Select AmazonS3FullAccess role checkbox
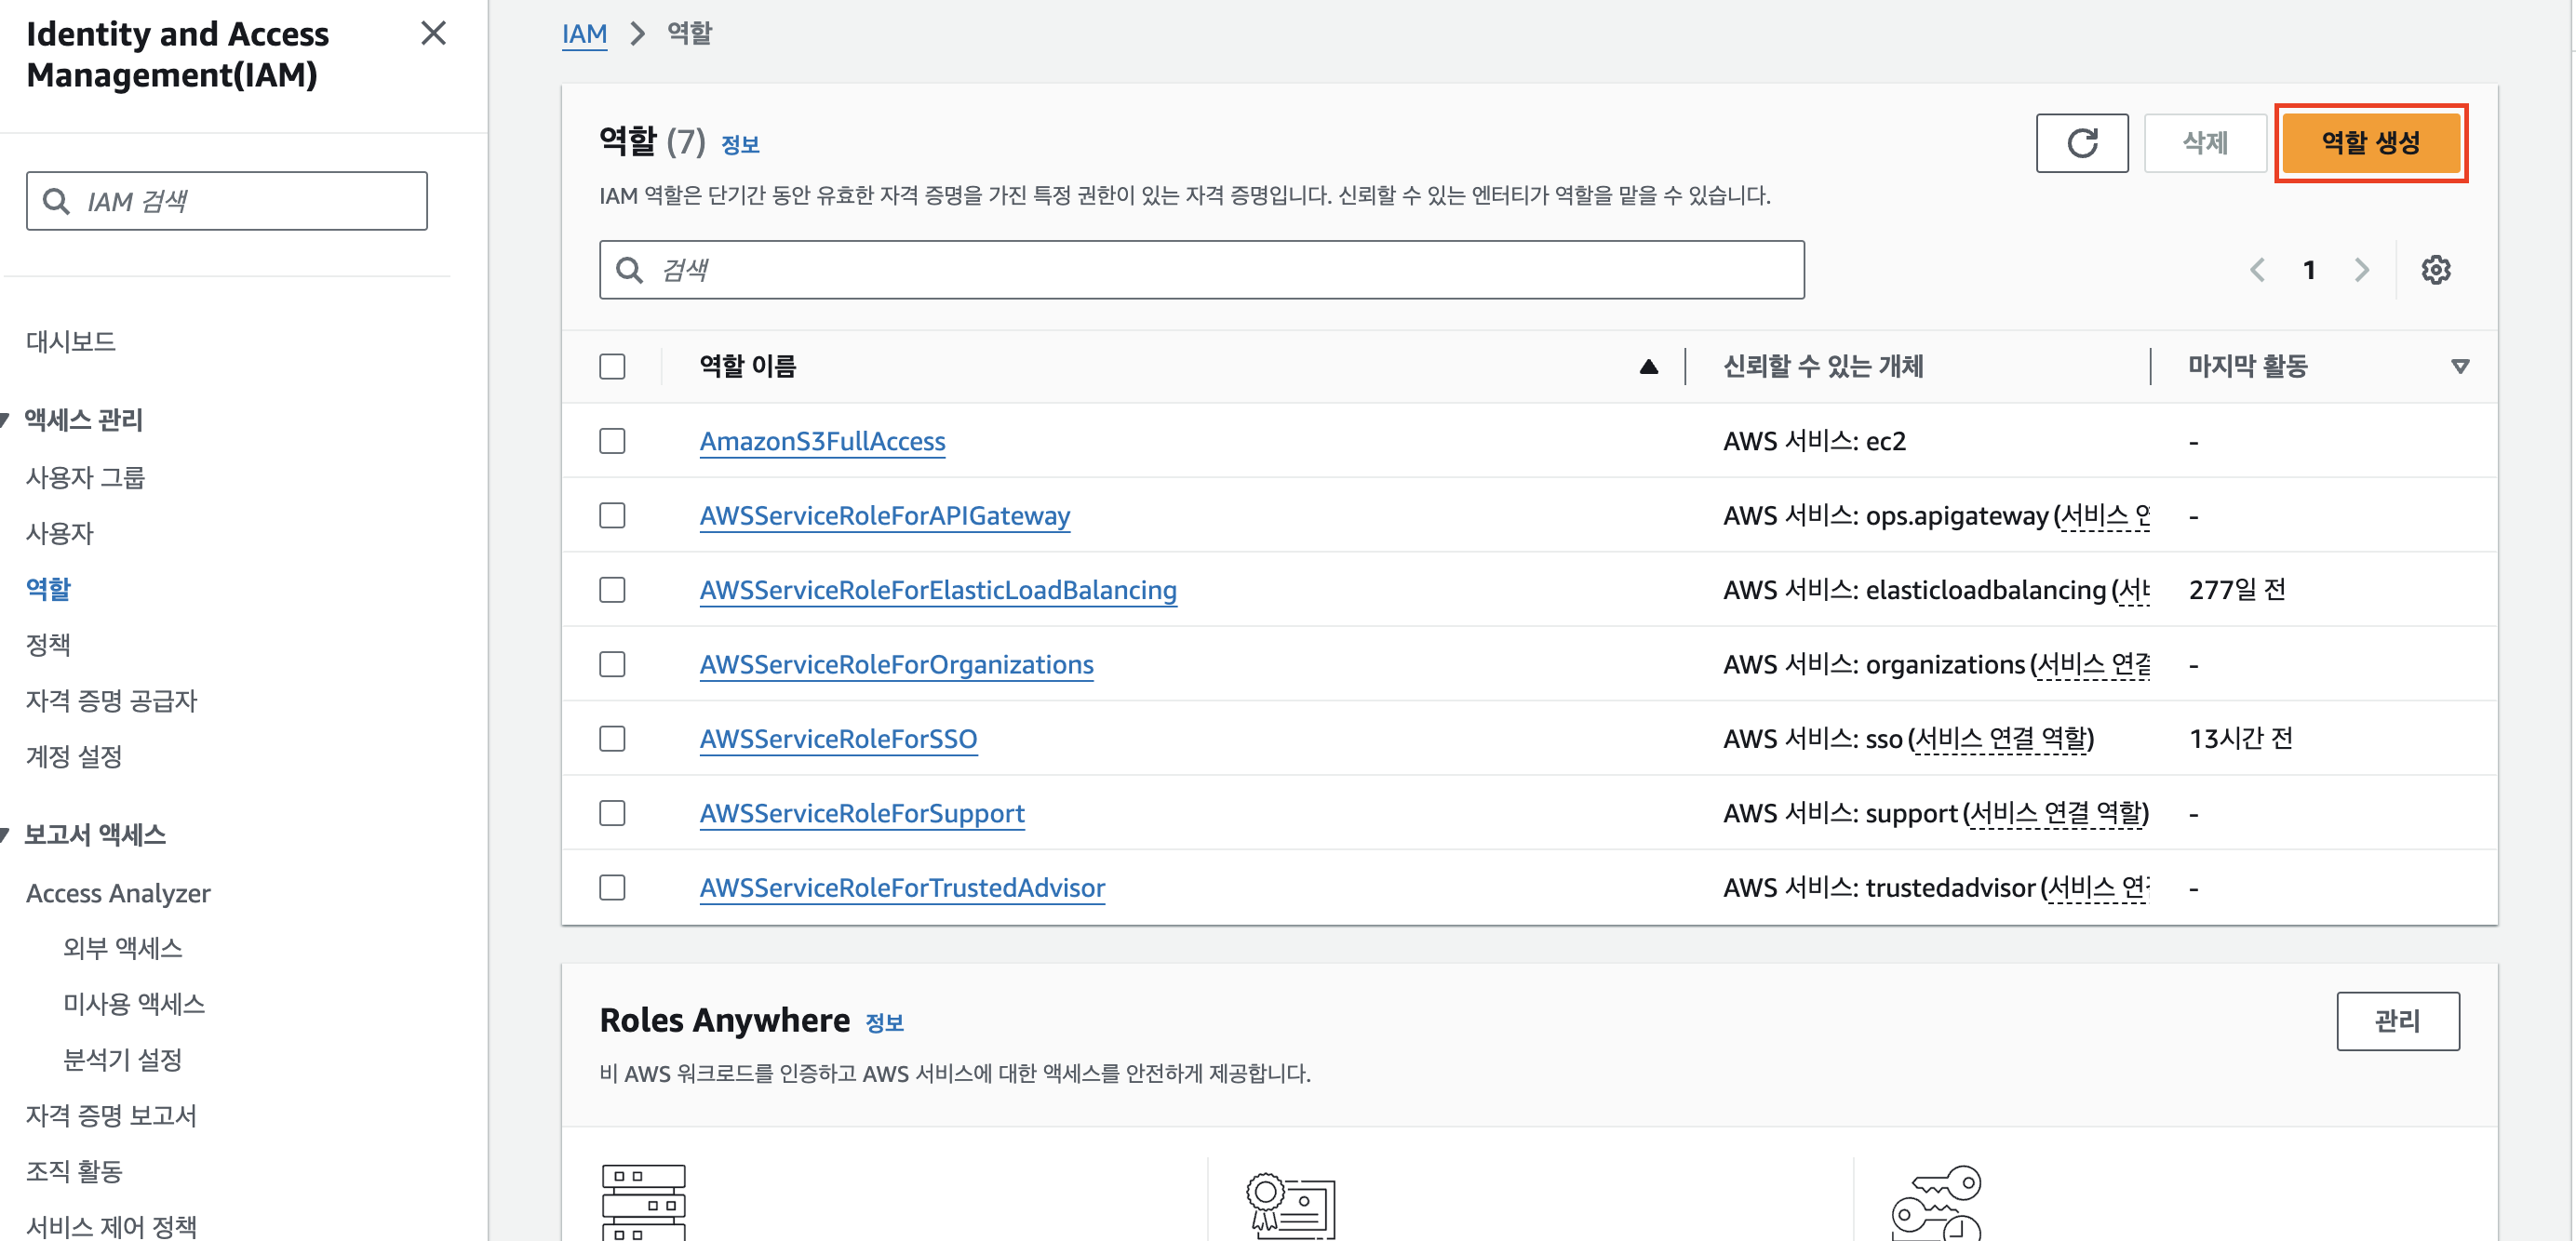The height and width of the screenshot is (1241, 2576). click(x=612, y=441)
